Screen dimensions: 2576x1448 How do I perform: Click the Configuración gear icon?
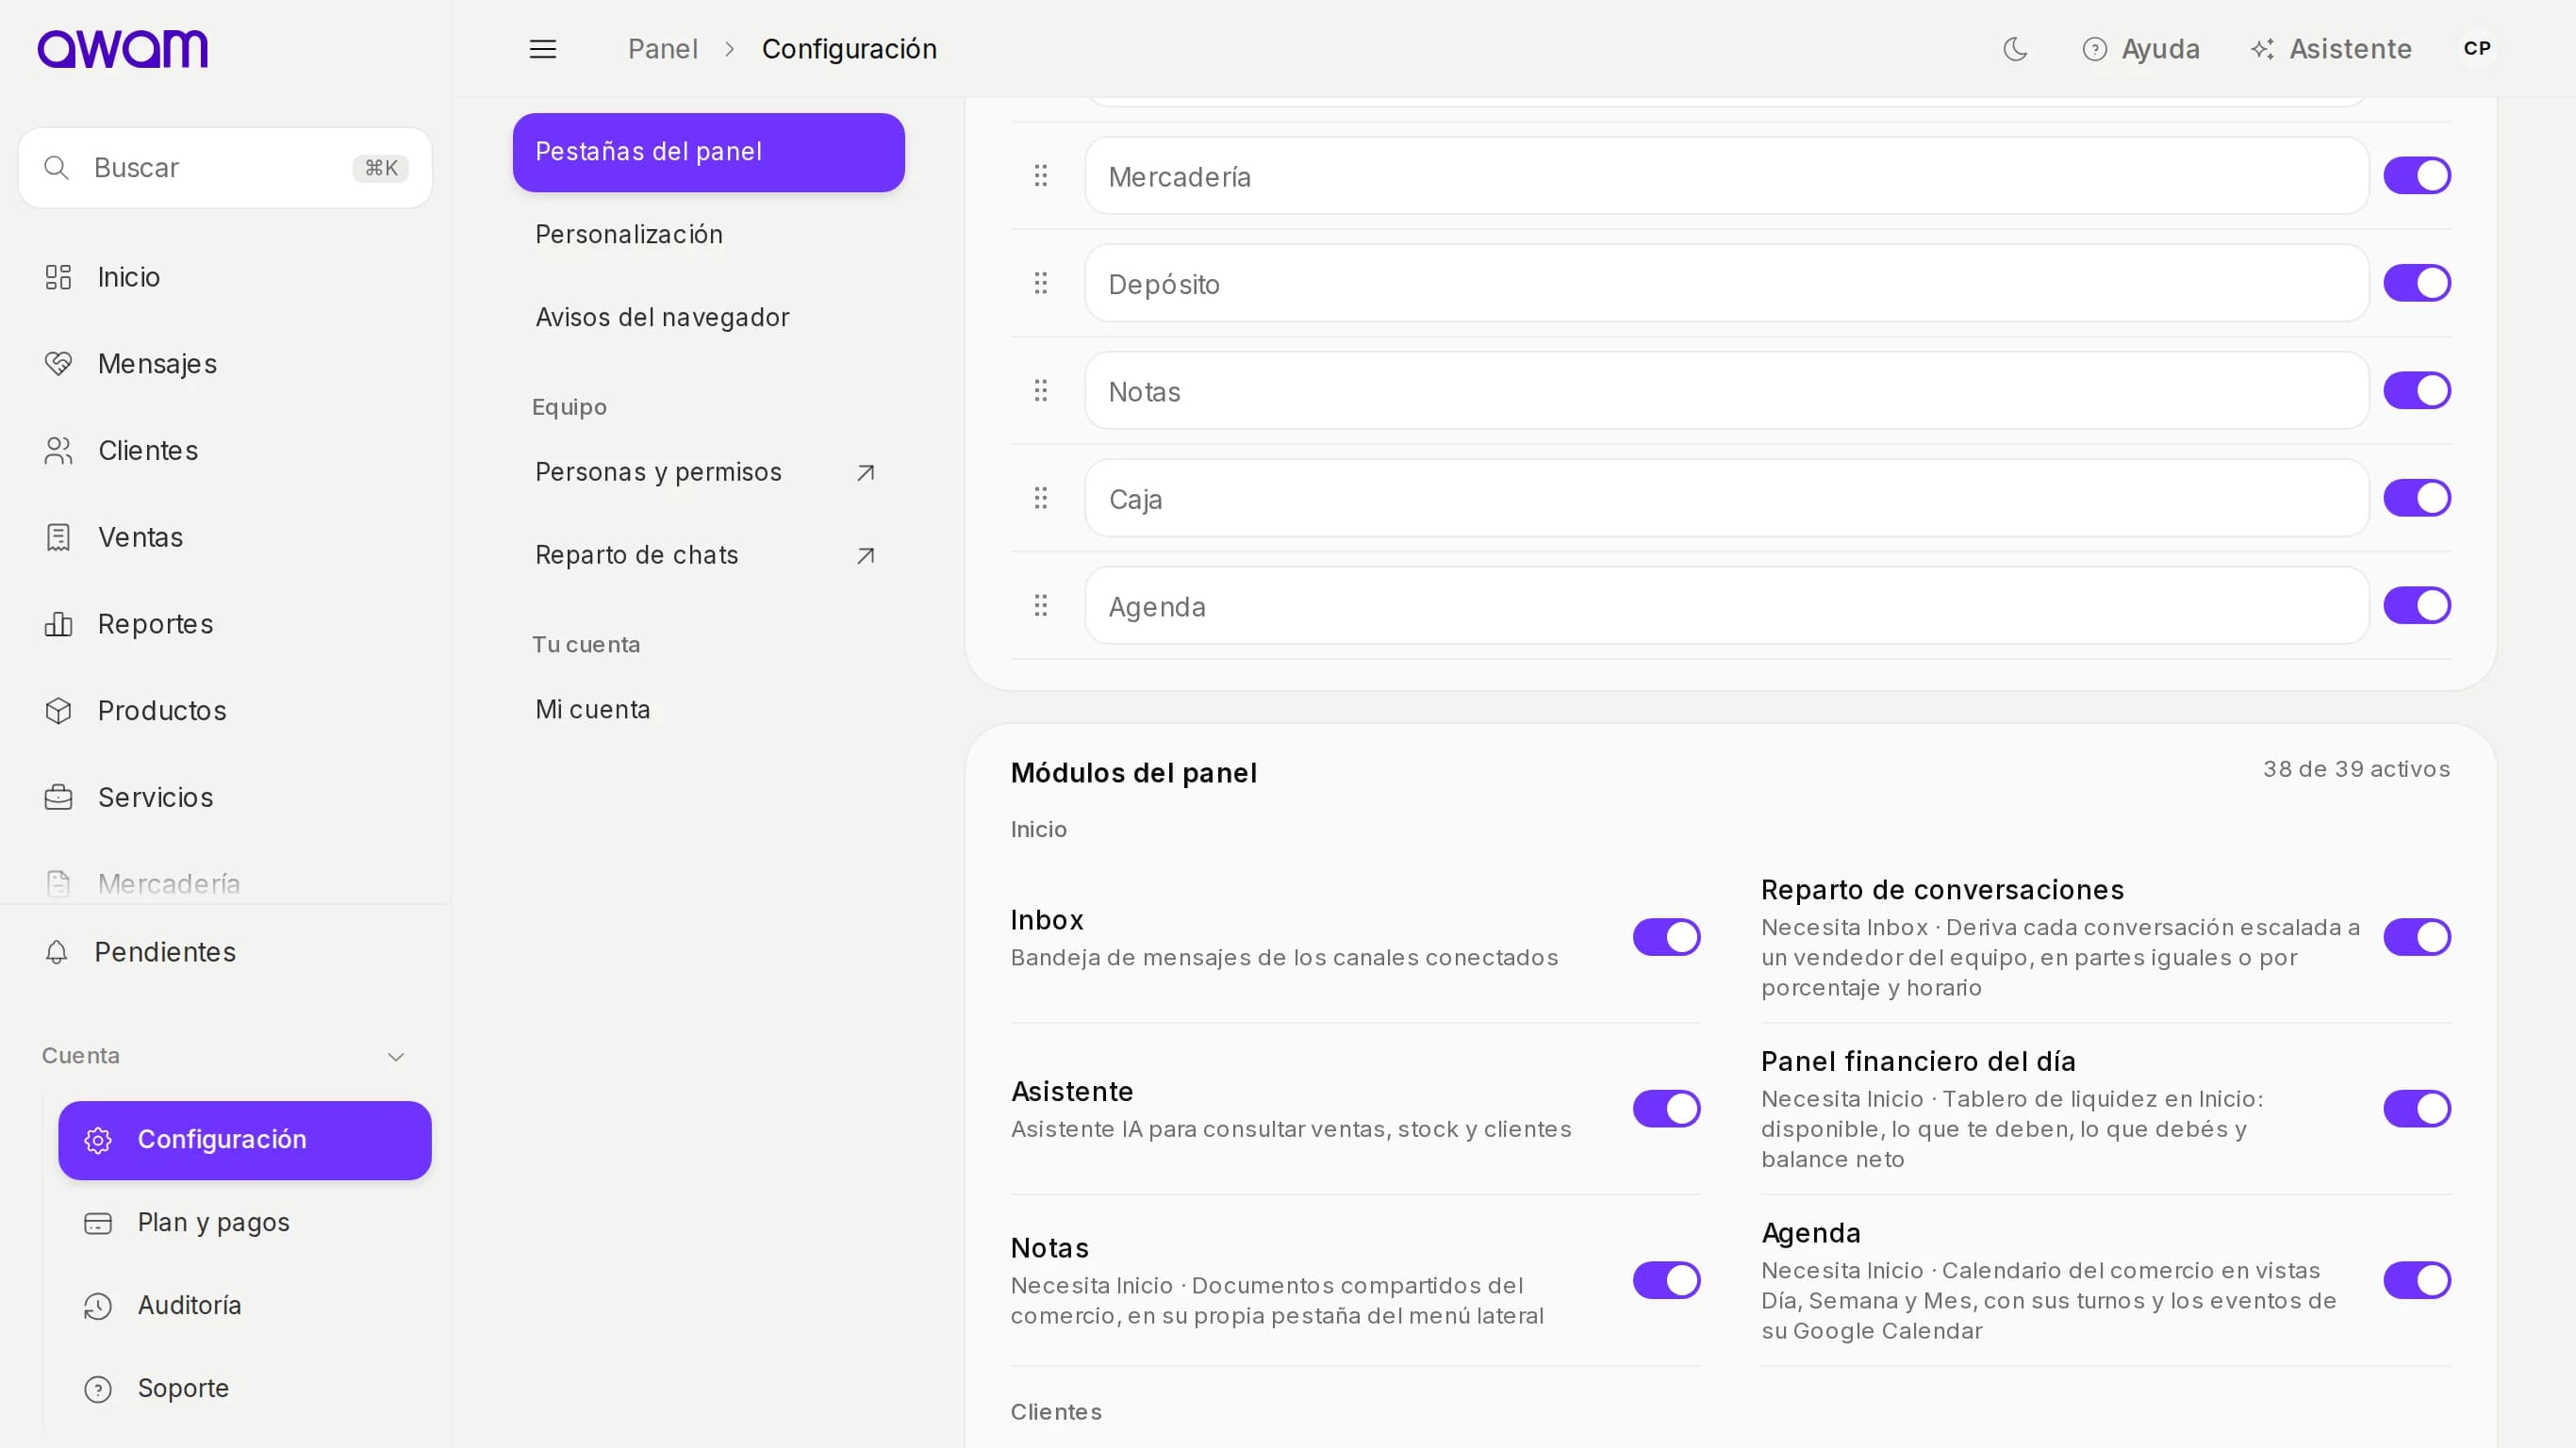(x=98, y=1140)
